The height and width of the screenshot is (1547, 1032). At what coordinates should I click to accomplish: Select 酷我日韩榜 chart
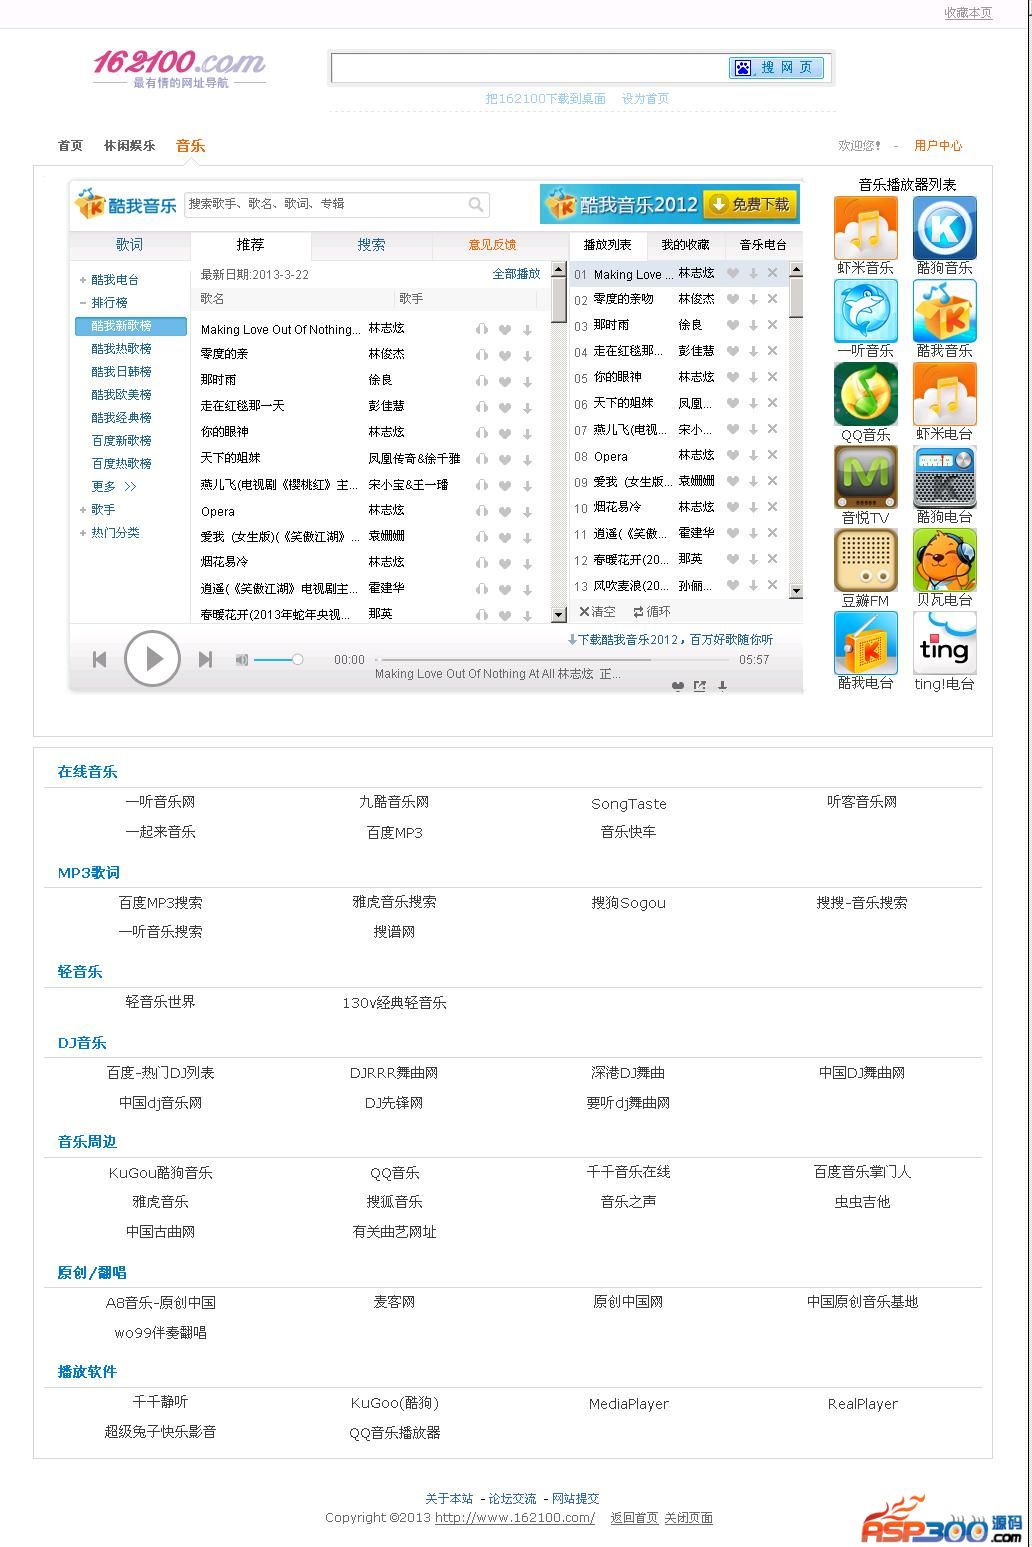(121, 371)
